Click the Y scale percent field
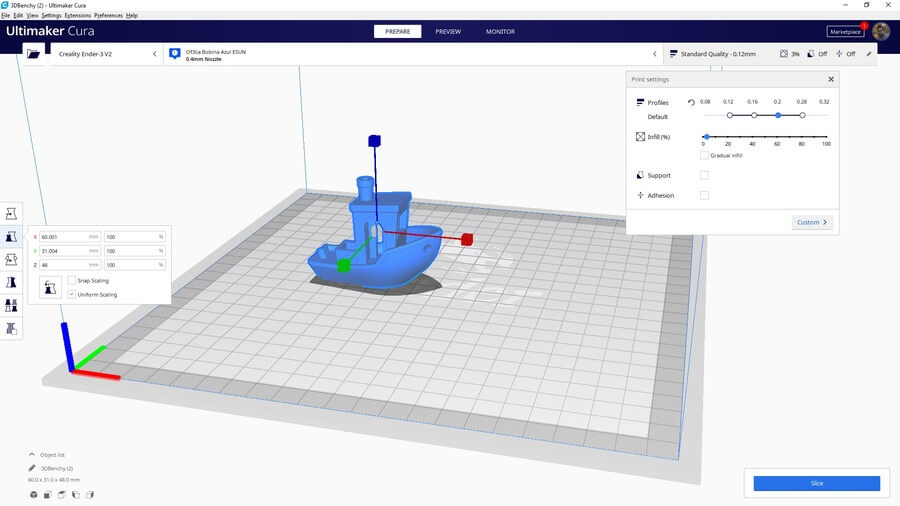 pyautogui.click(x=135, y=251)
